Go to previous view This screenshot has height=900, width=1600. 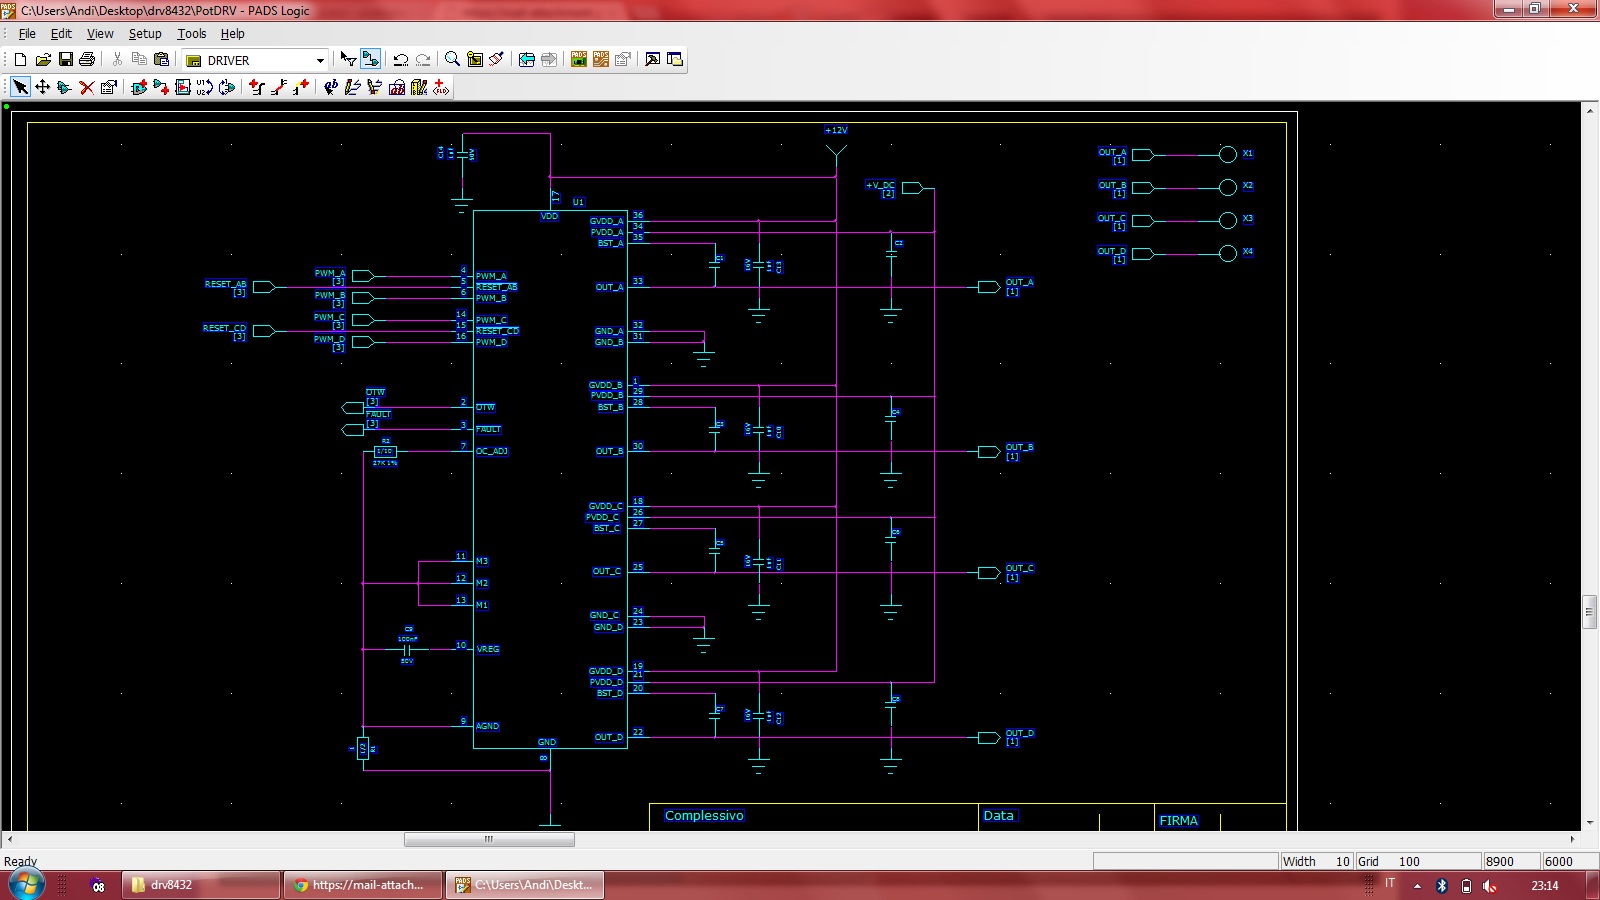tap(527, 60)
